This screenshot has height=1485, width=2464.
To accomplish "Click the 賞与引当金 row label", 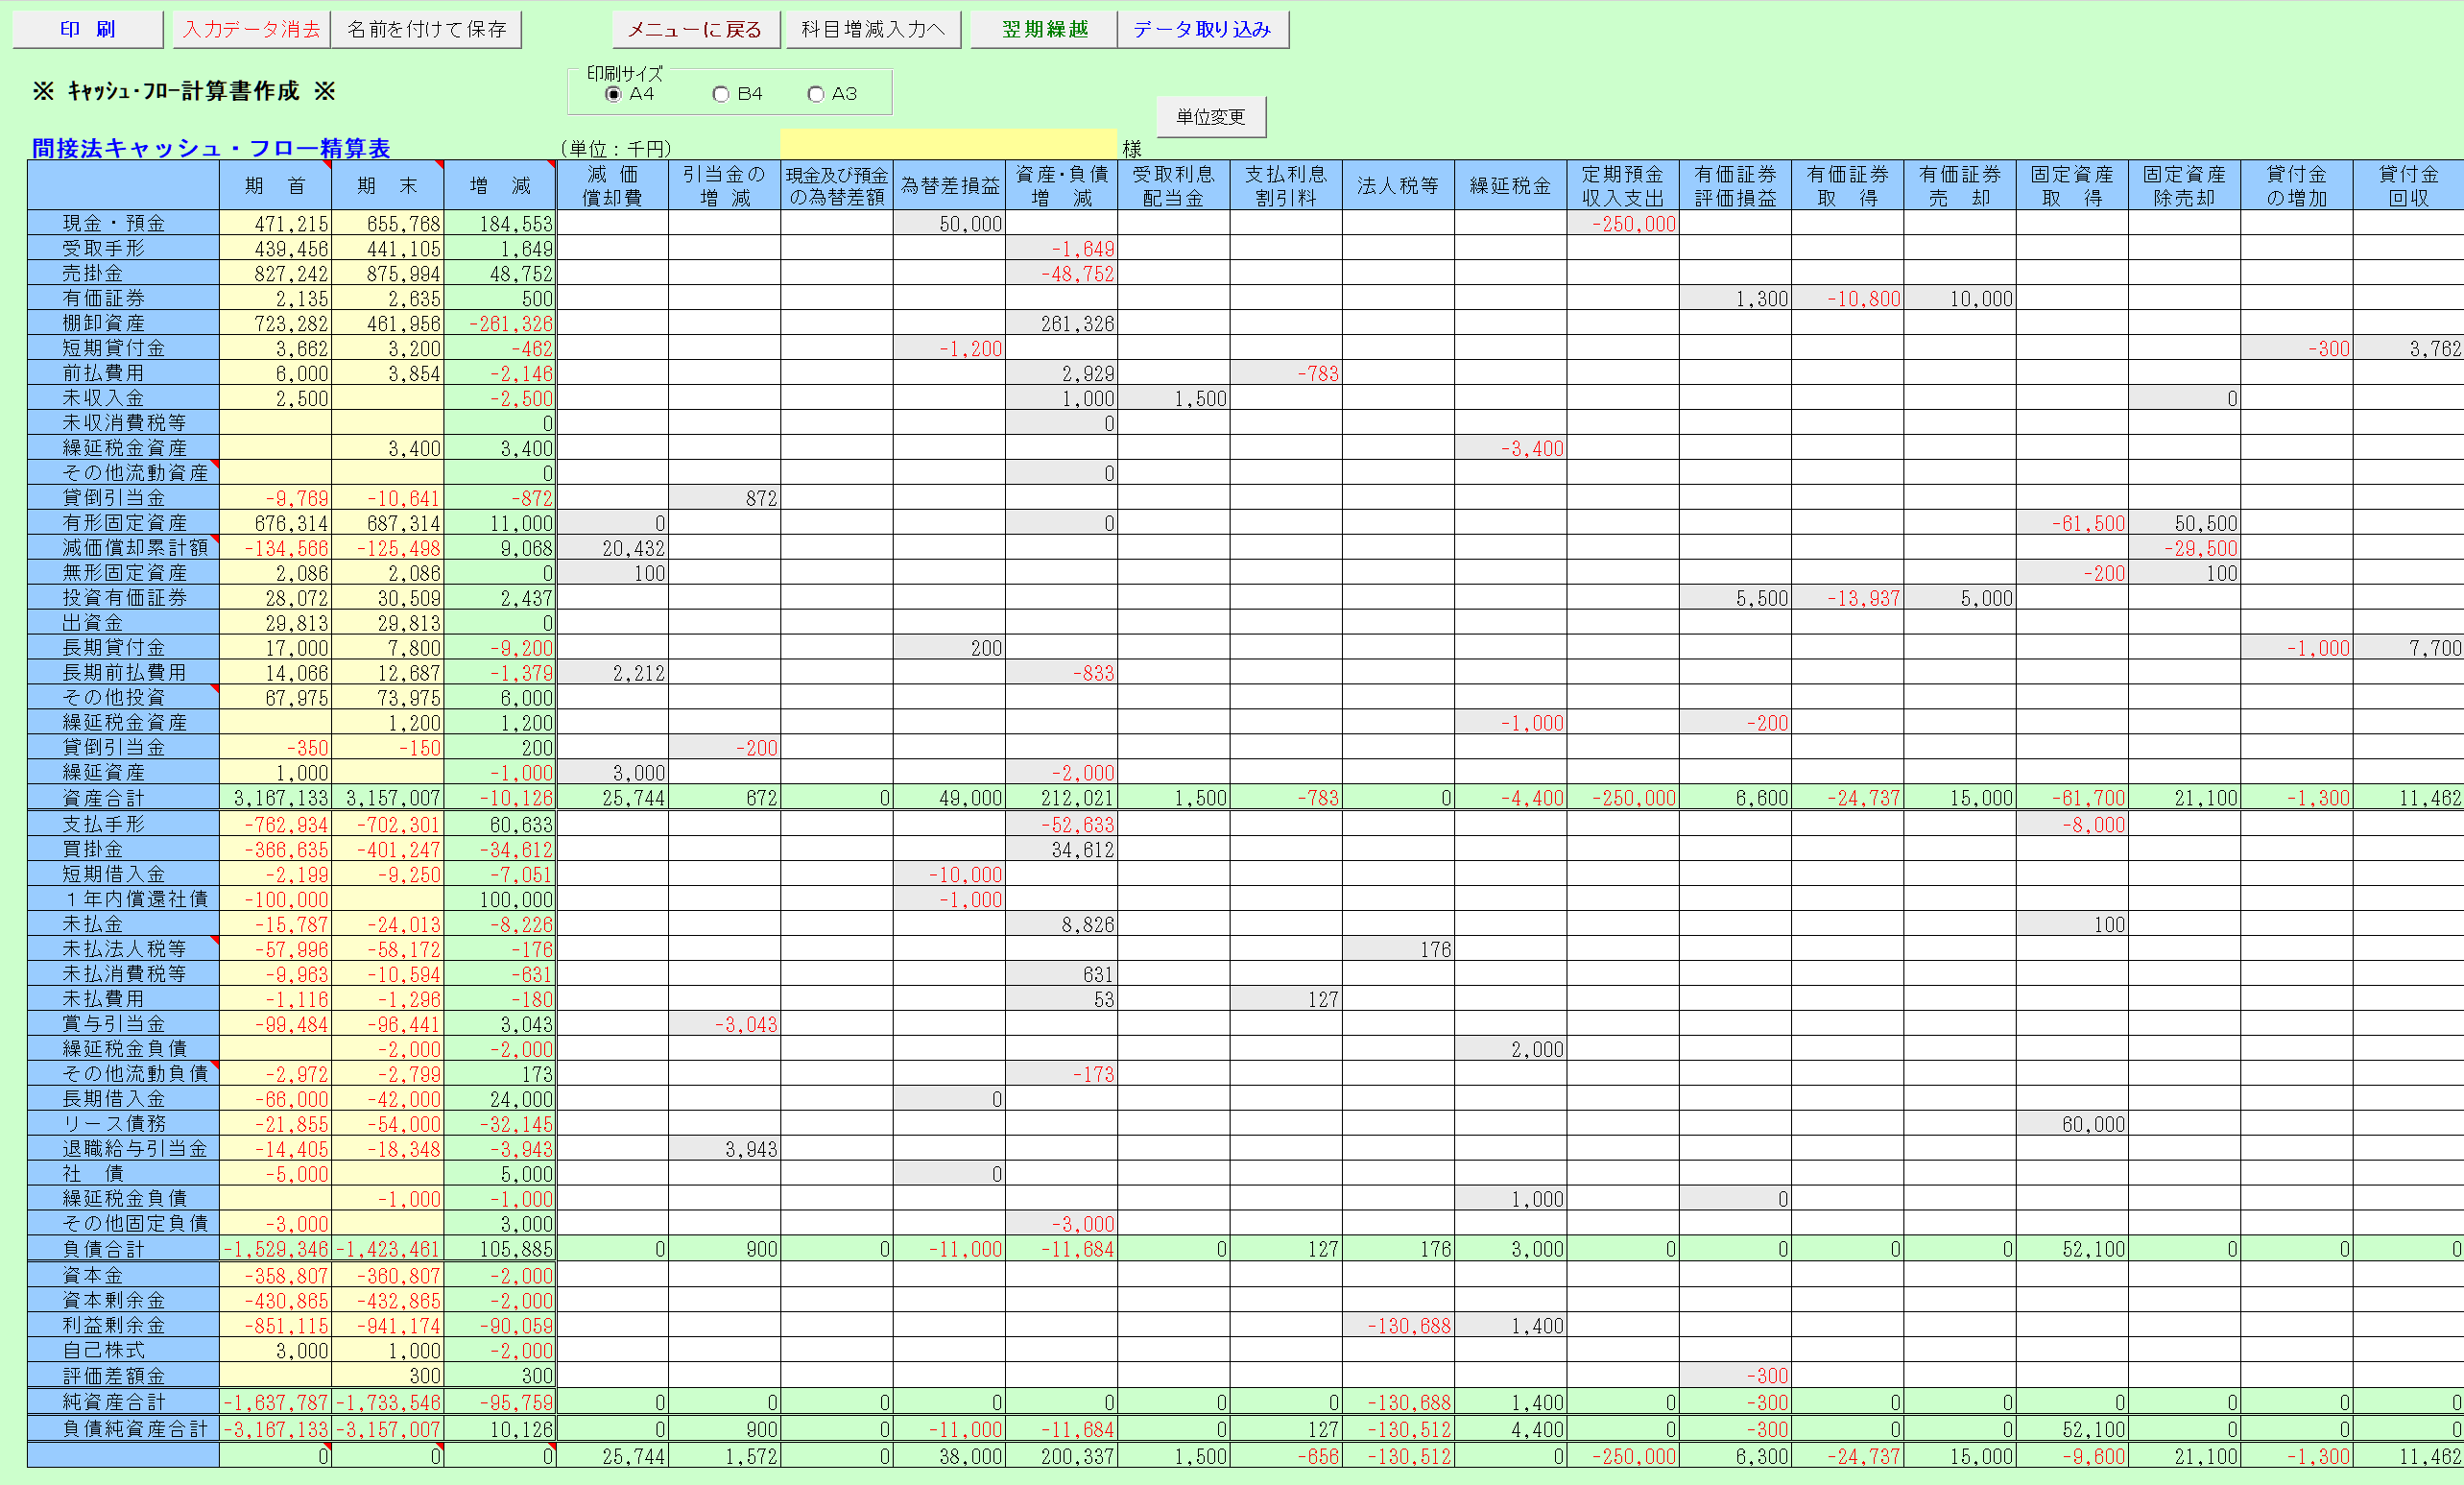I will 123,1024.
